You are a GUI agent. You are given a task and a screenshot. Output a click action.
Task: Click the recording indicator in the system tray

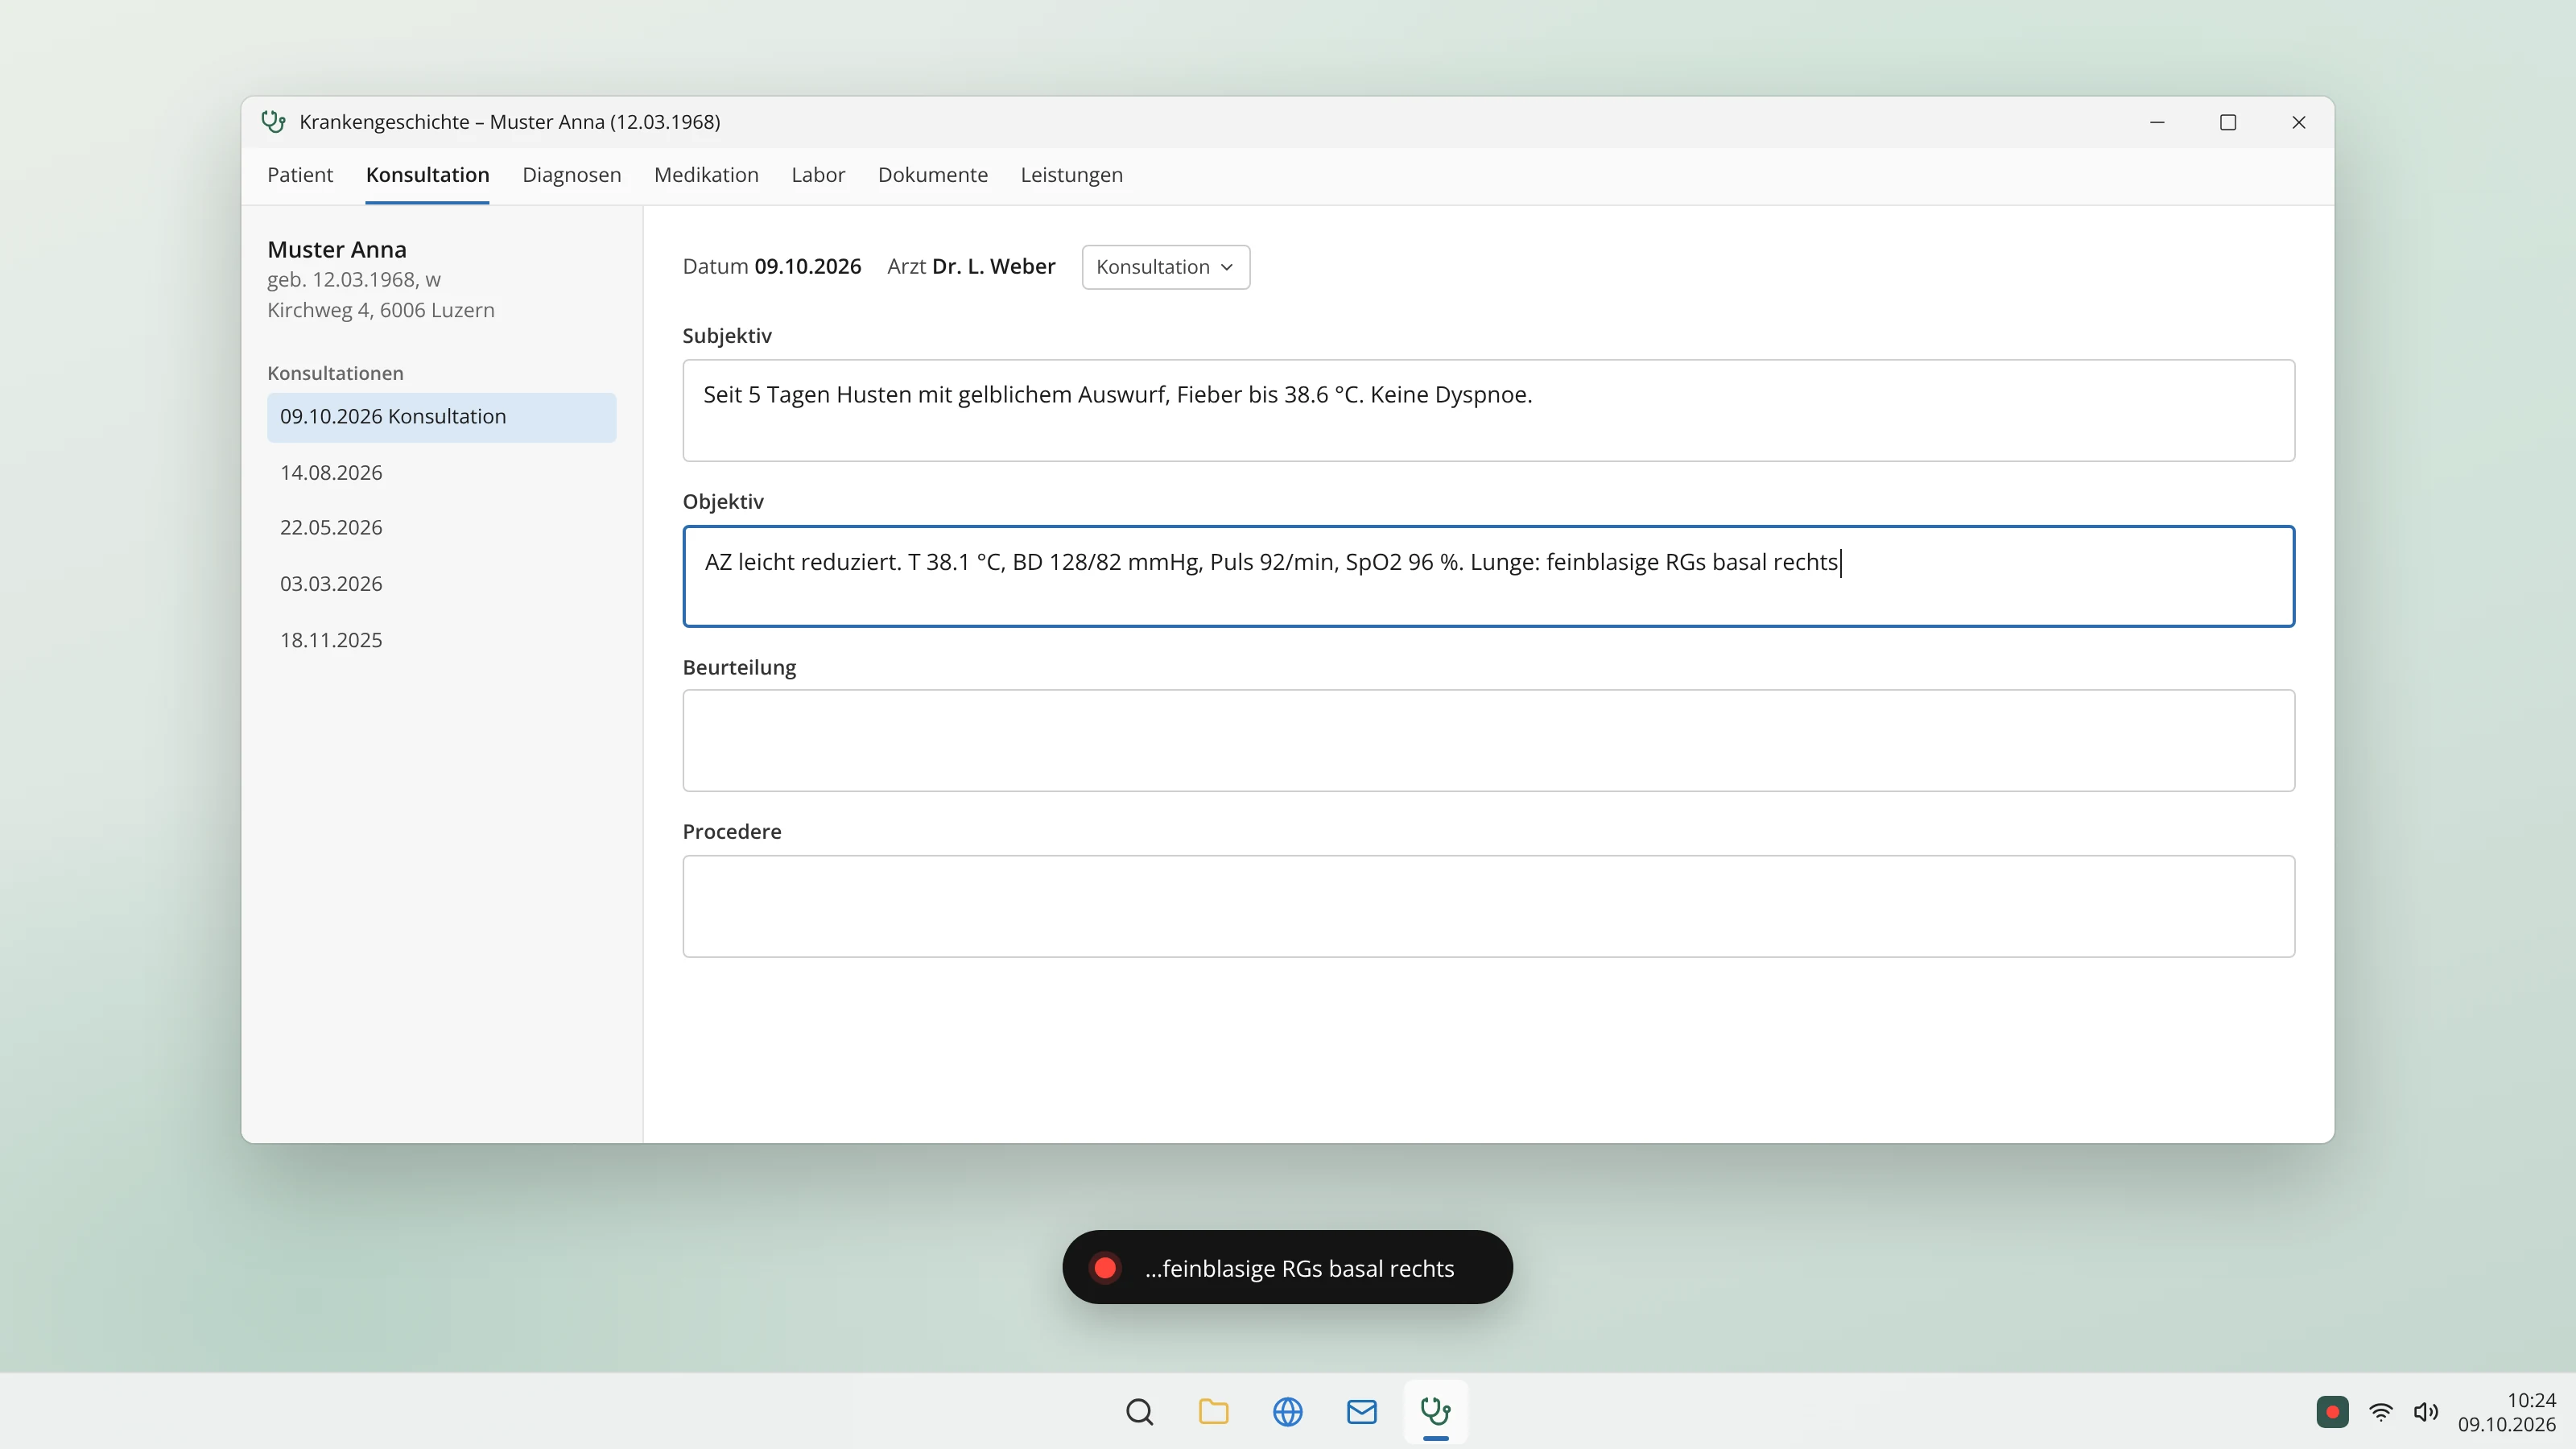tap(2332, 1411)
